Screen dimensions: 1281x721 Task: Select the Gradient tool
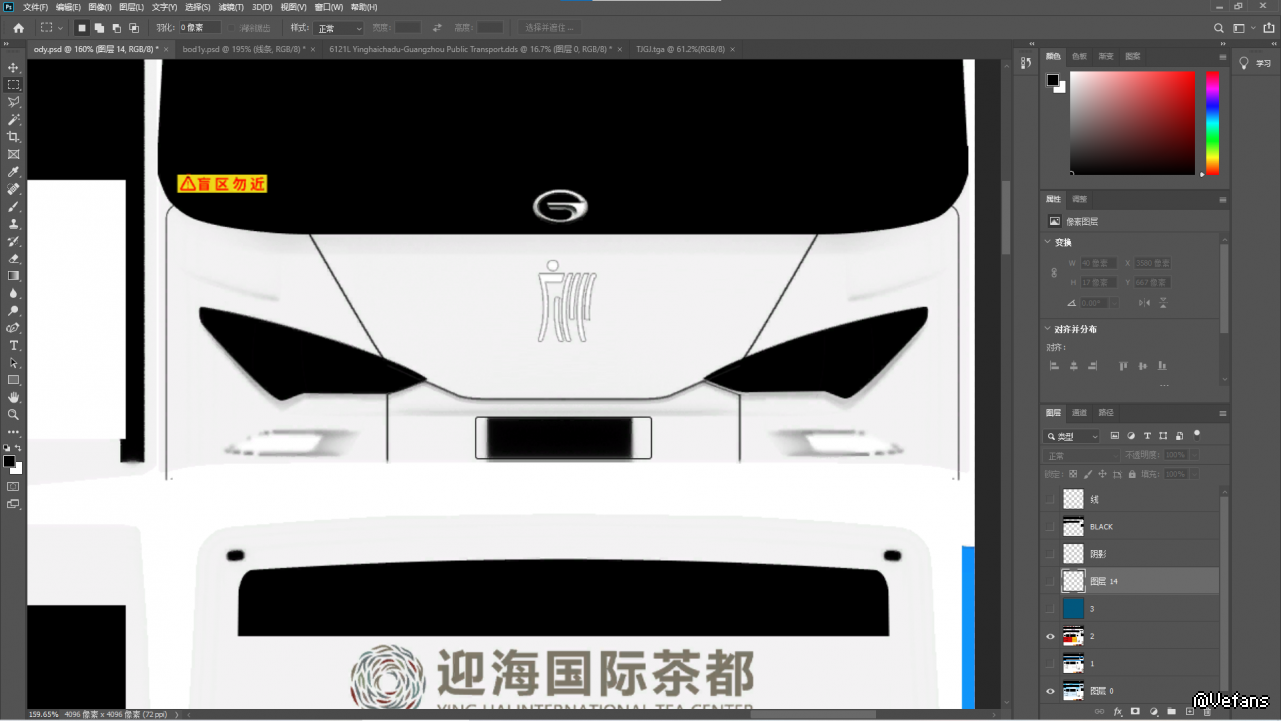point(13,275)
